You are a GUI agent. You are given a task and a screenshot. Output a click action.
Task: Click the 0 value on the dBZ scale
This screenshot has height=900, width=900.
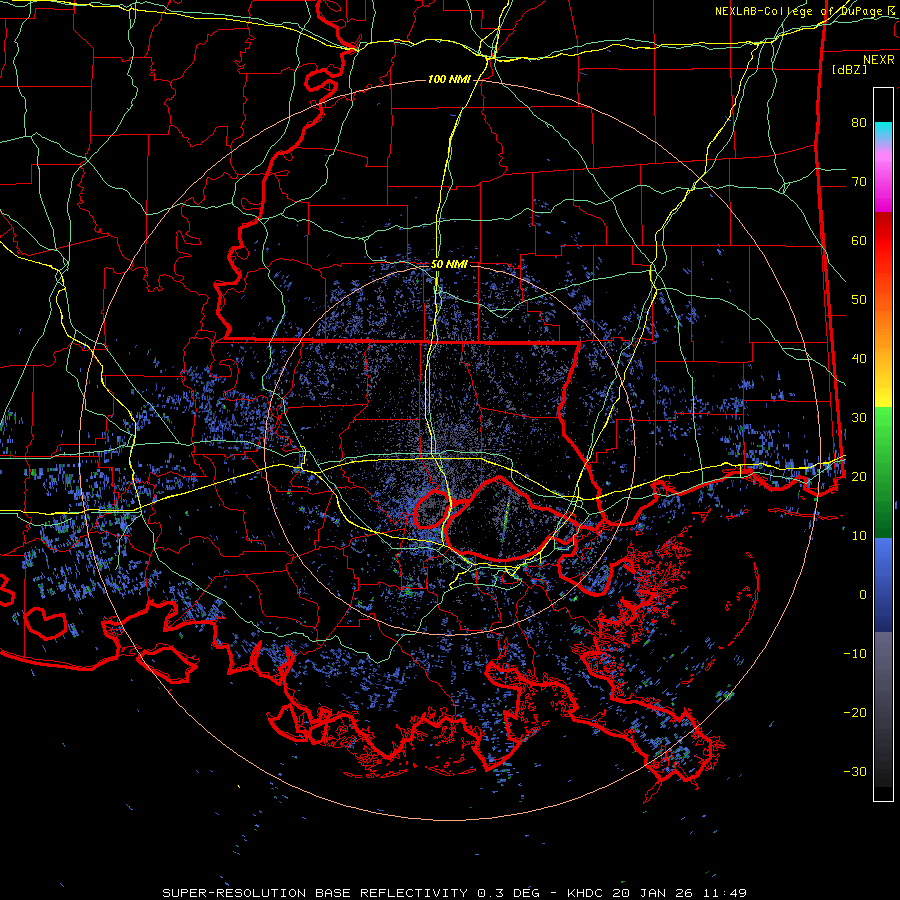coord(863,595)
